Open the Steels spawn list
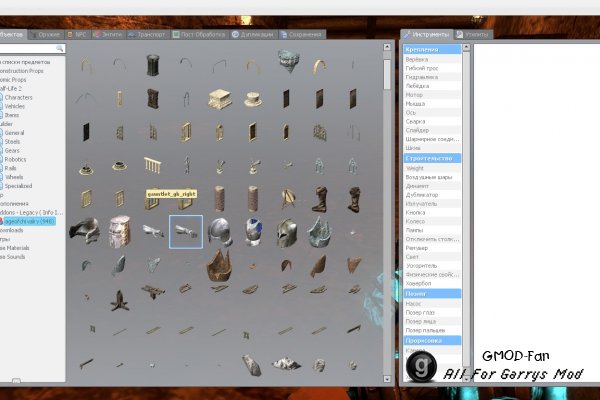The height and width of the screenshot is (400, 600). point(12,142)
